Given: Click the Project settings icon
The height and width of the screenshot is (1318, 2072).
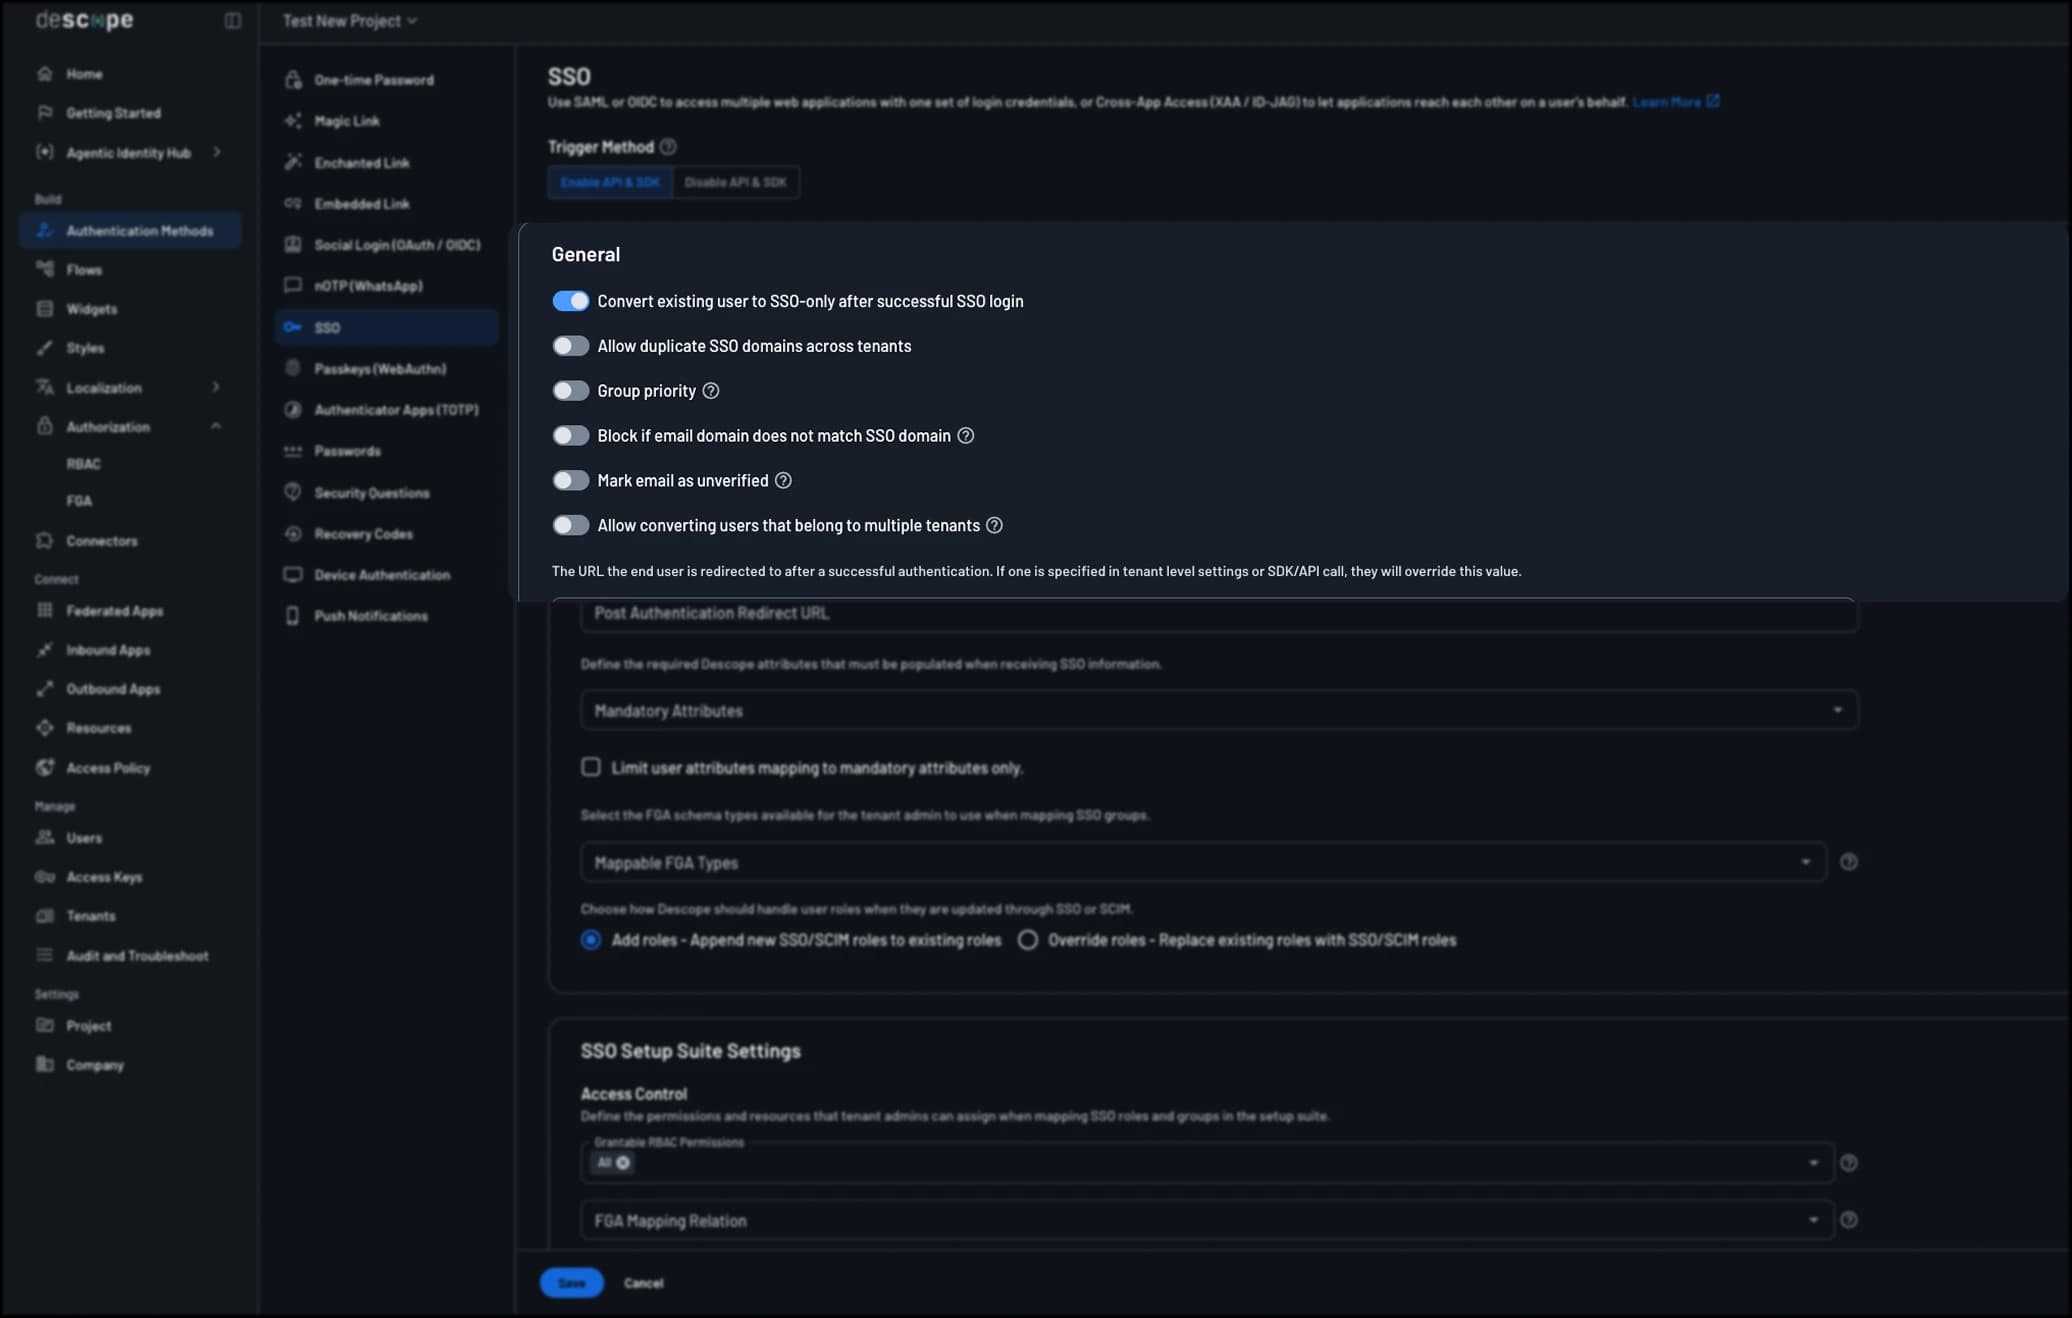Looking at the screenshot, I should click(44, 1025).
